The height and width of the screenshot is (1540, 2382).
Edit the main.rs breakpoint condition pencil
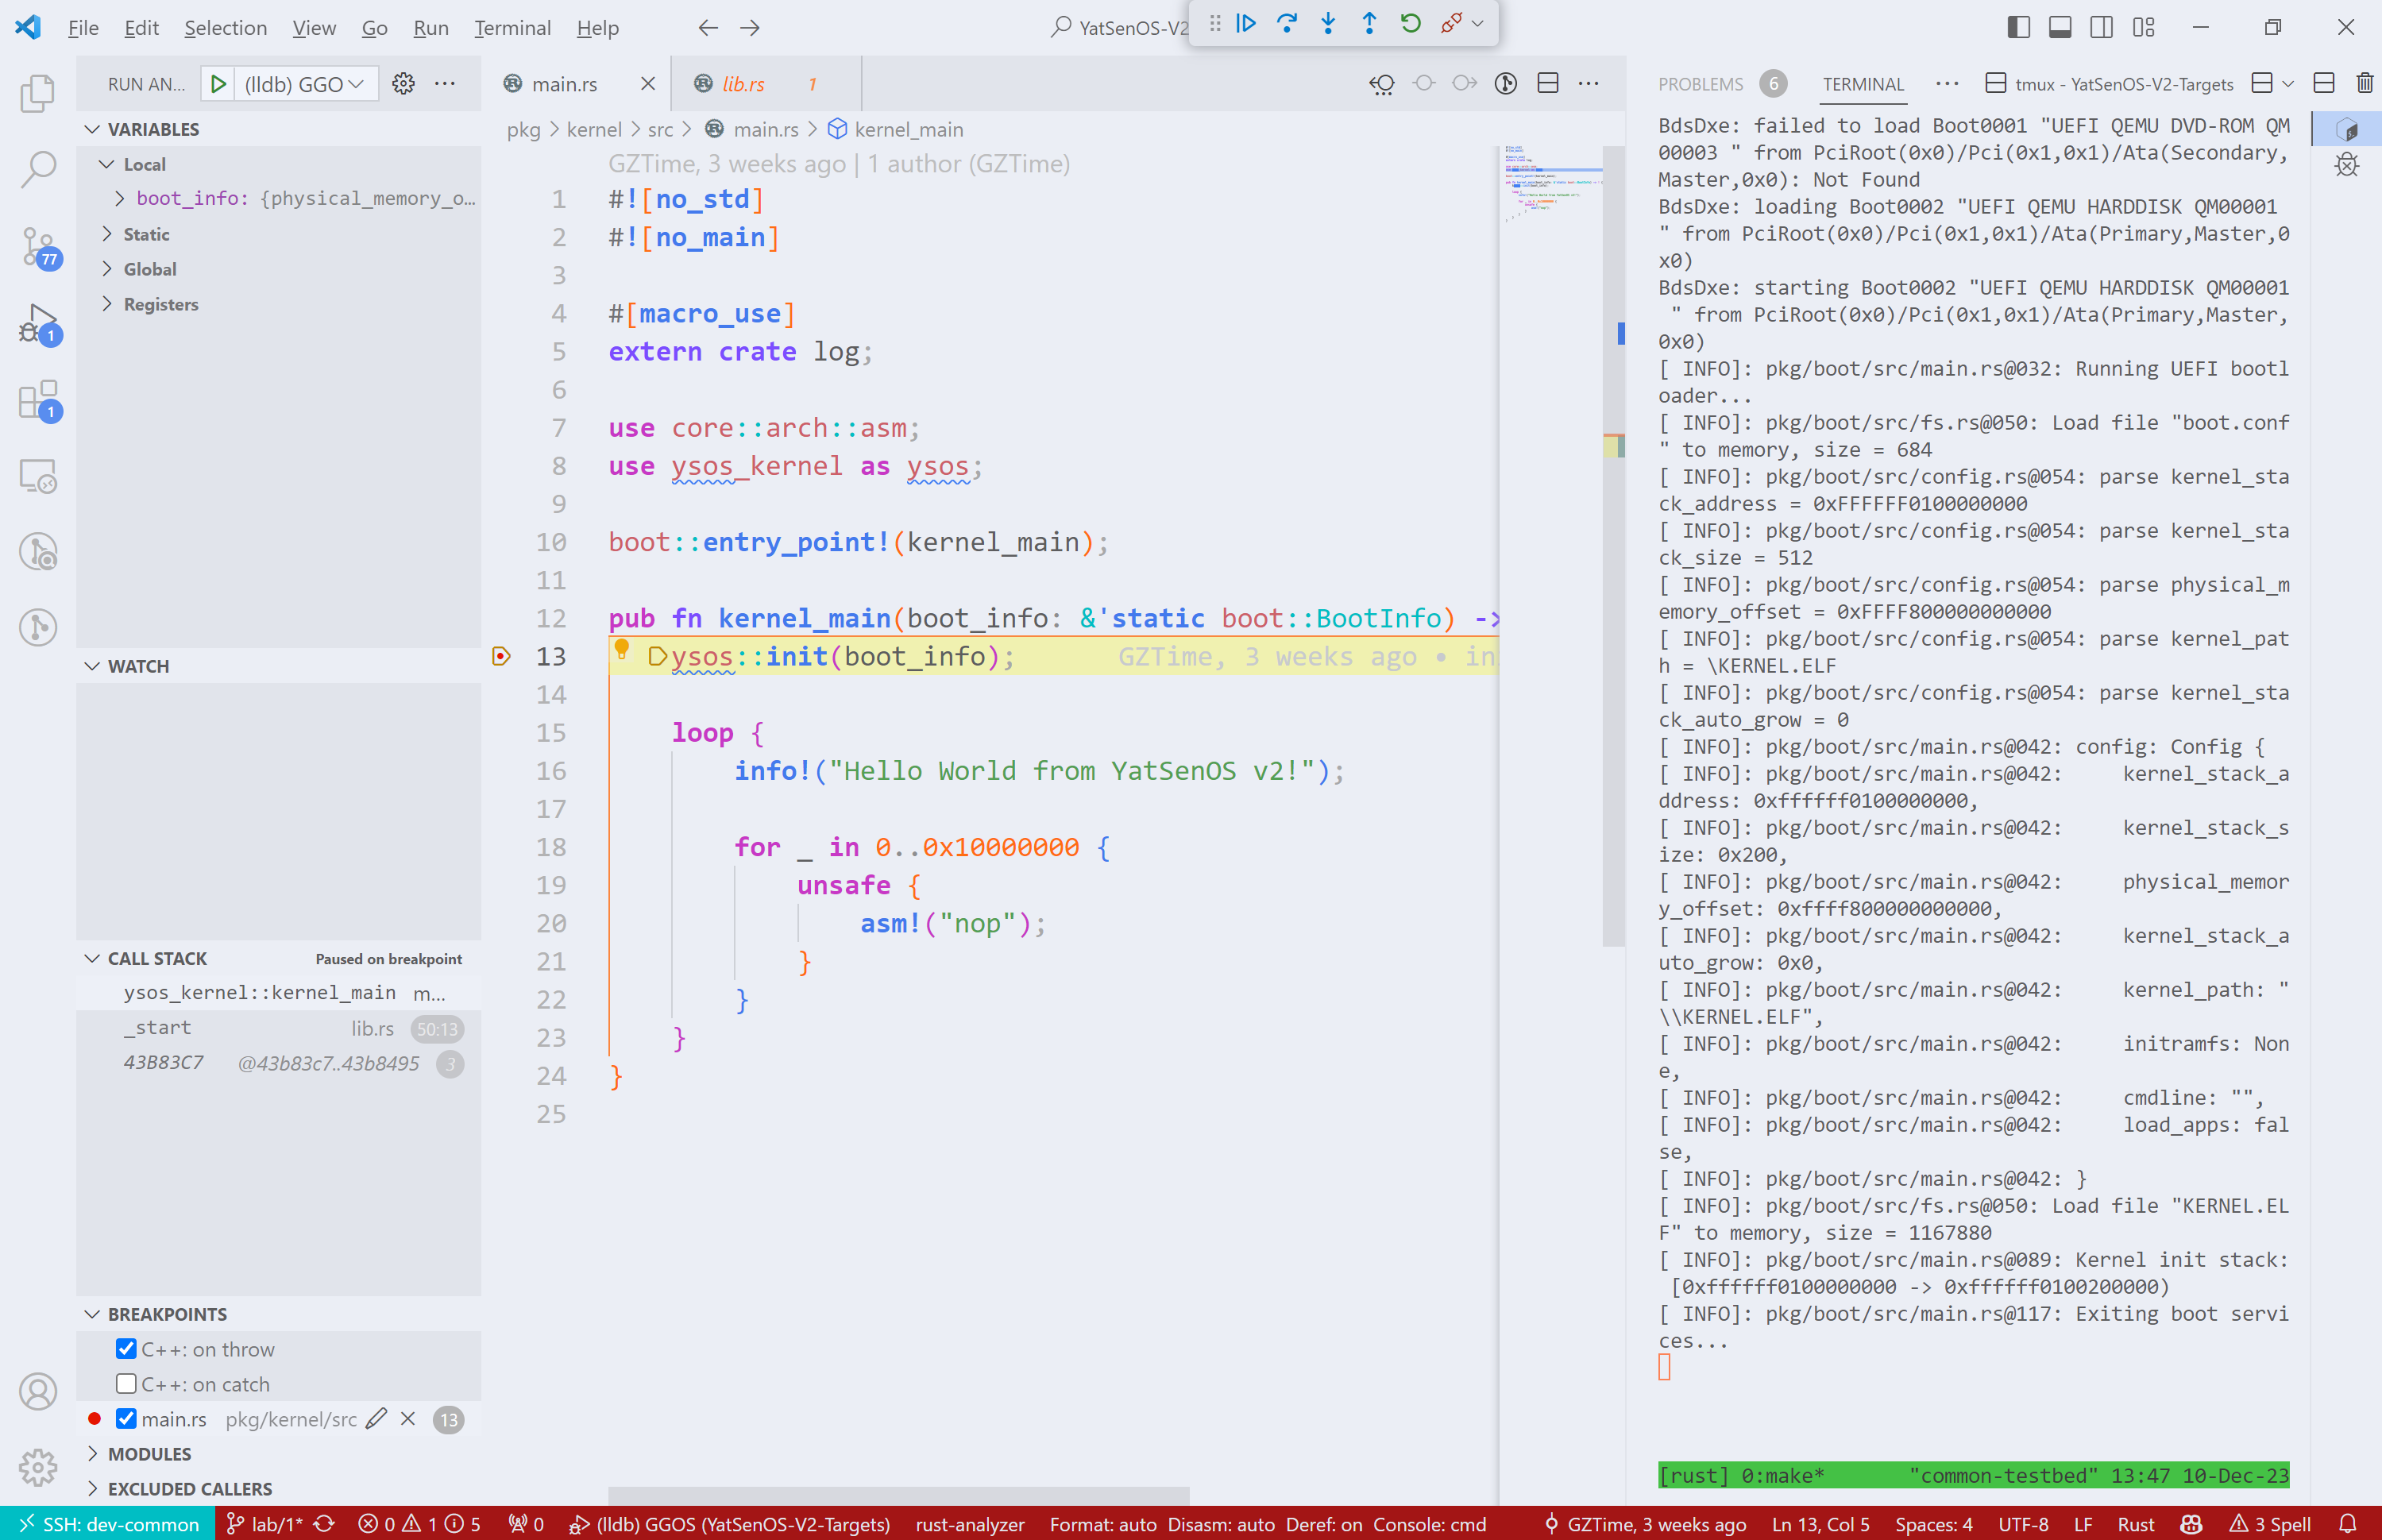(x=376, y=1419)
